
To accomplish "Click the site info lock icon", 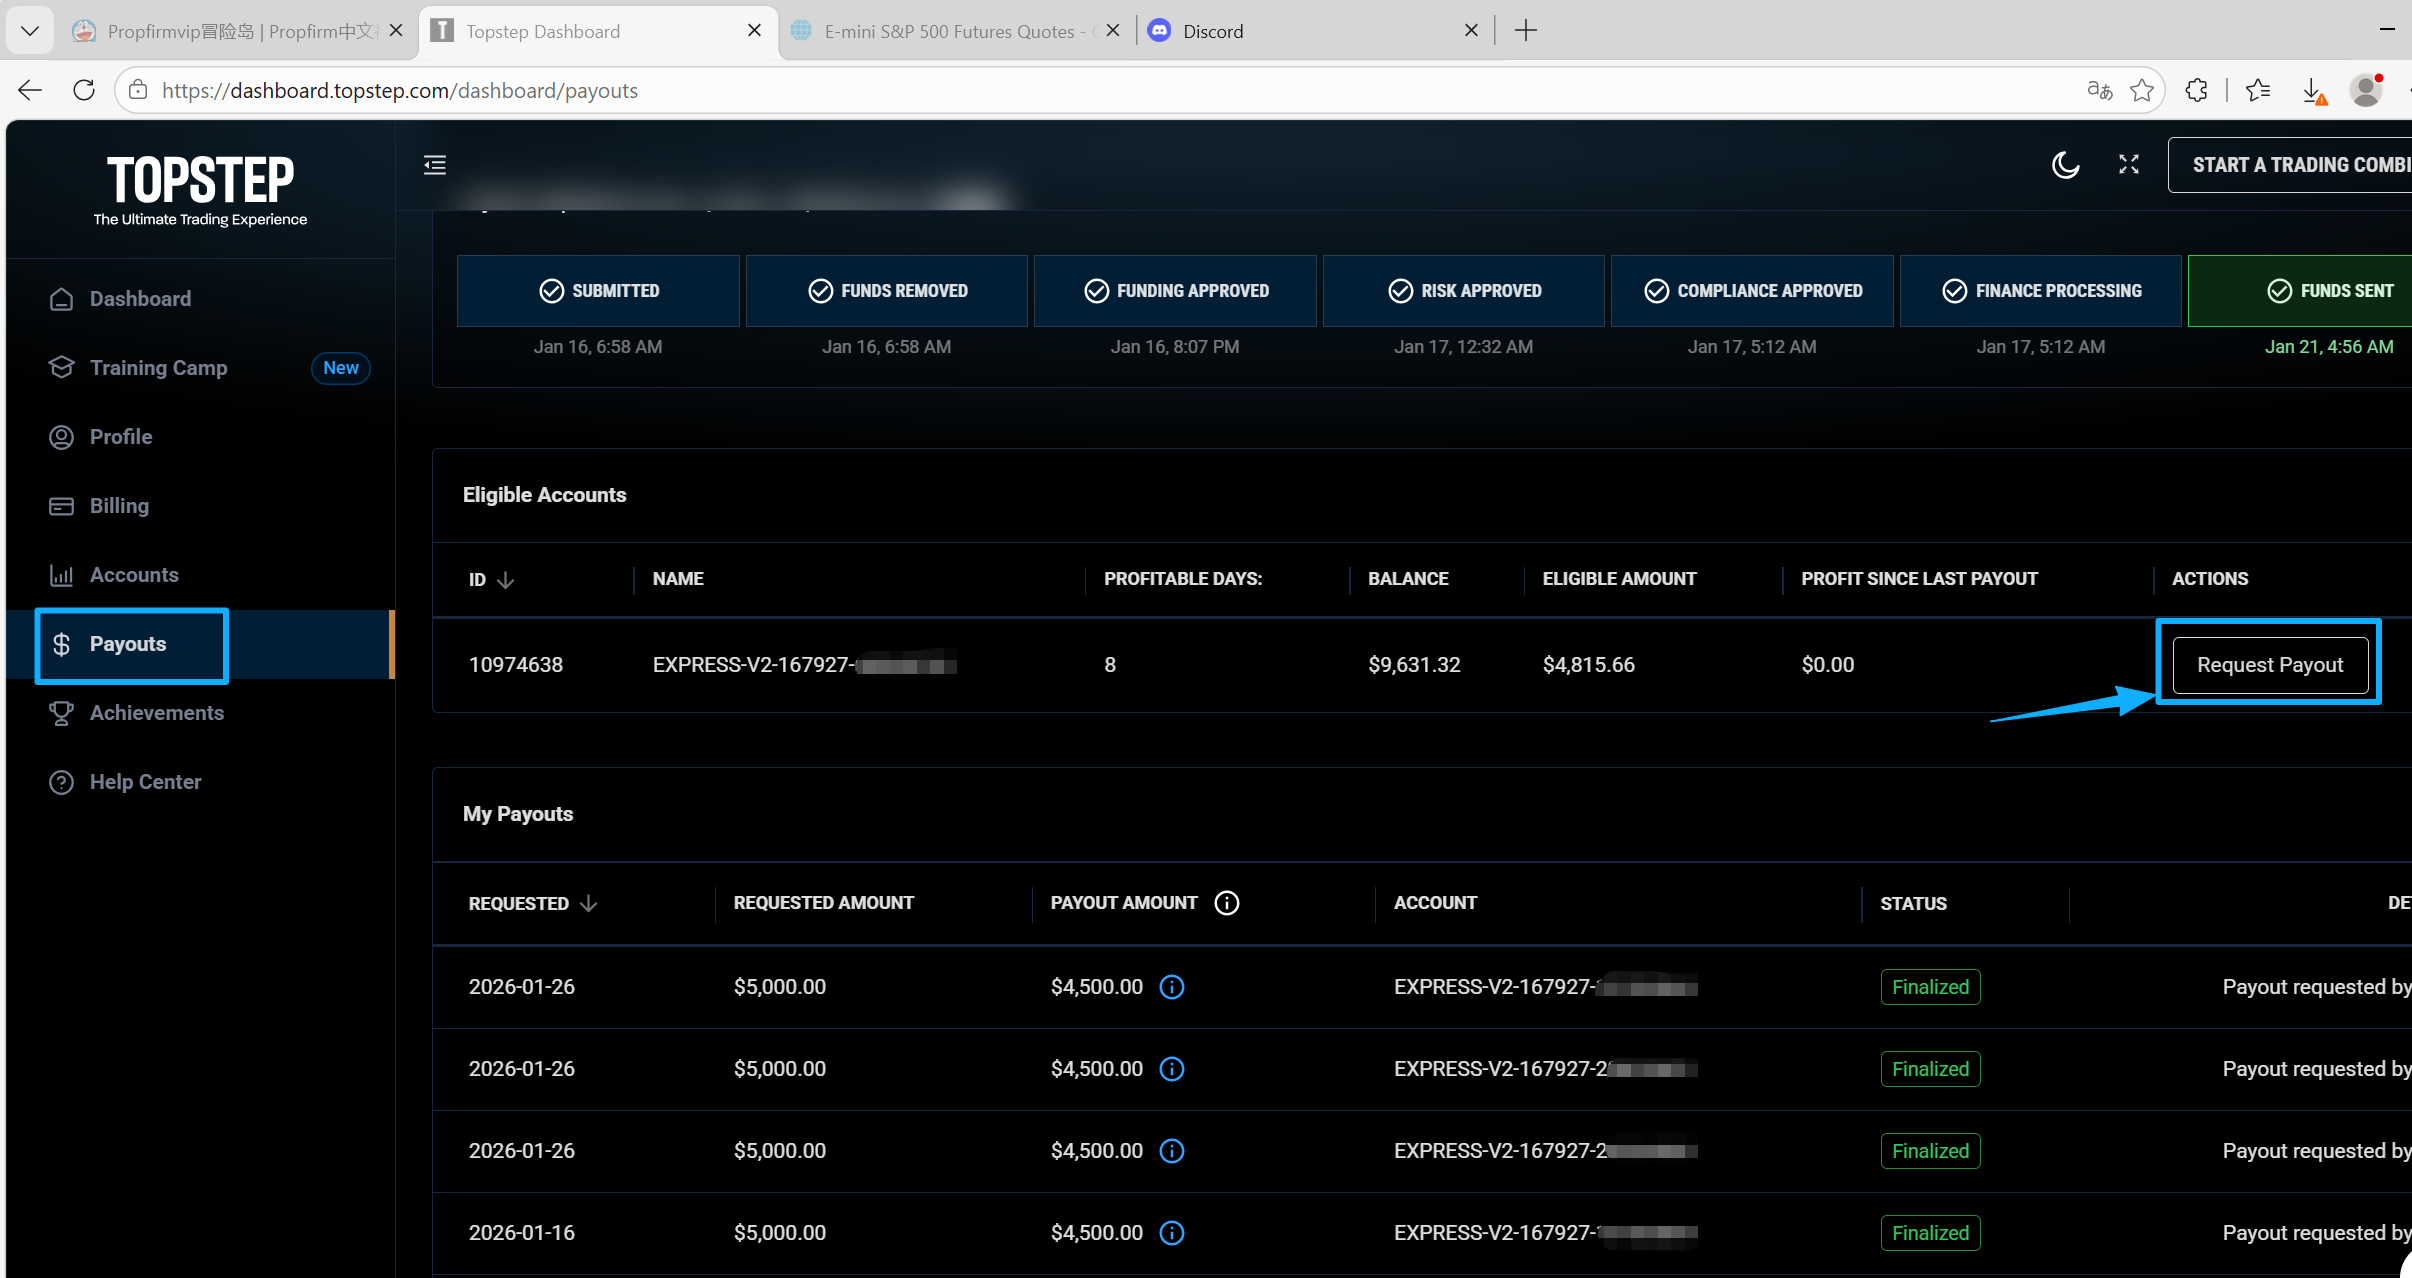I will (x=138, y=90).
